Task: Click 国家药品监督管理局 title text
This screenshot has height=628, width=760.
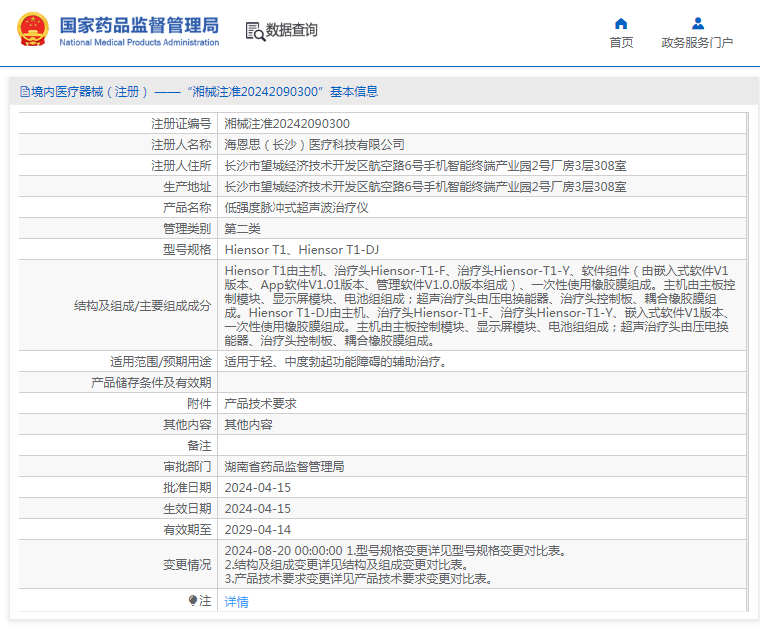Action: click(x=139, y=25)
